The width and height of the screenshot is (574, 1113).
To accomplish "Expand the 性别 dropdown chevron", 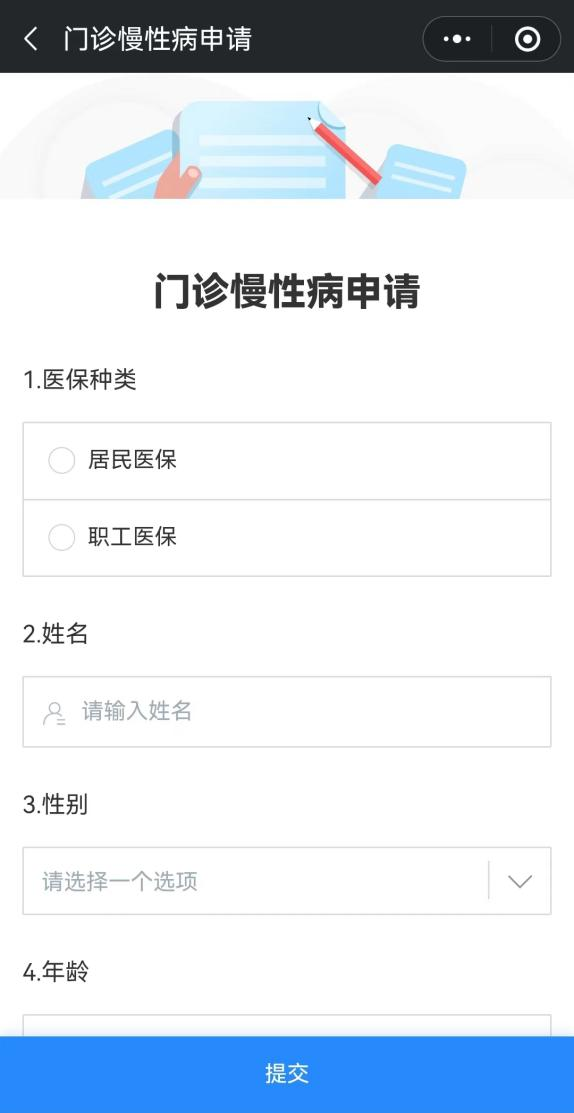I will (x=520, y=881).
